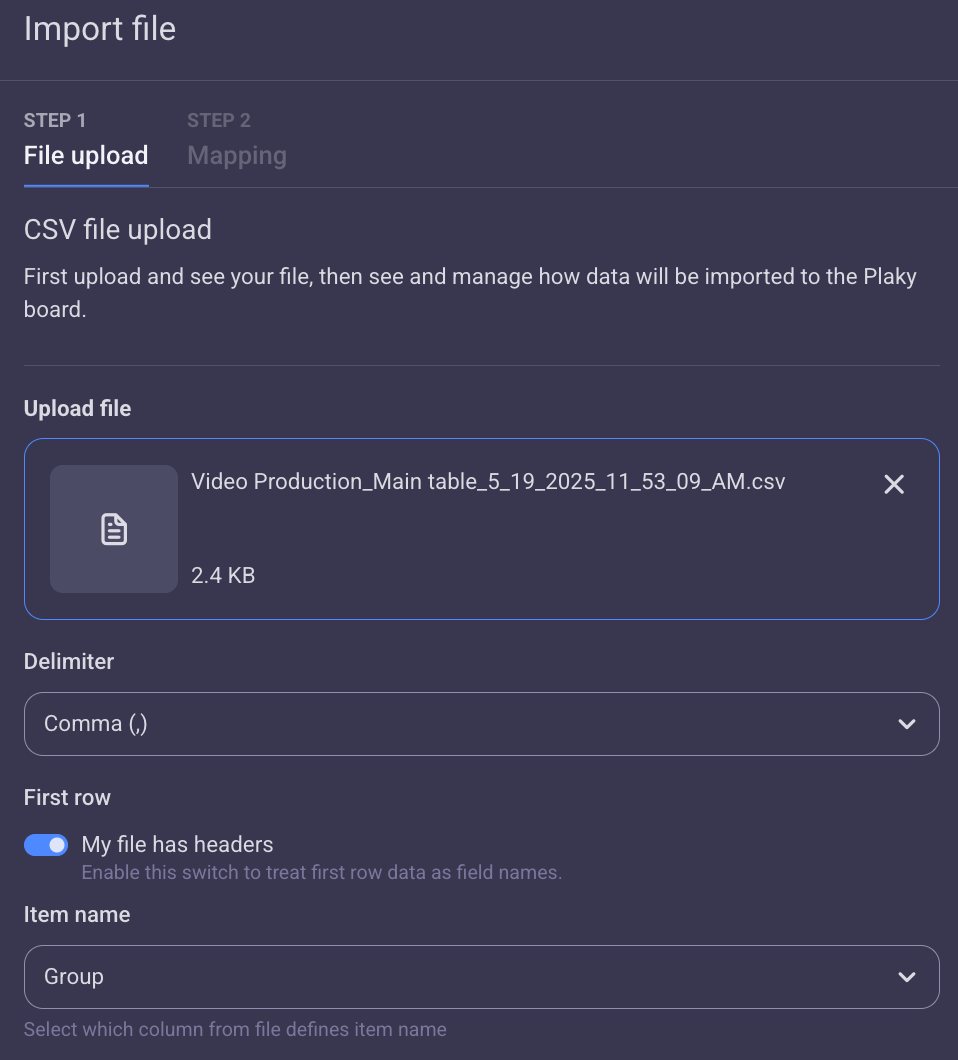958x1060 pixels.
Task: Click the chevron on the Delimiter field
Action: [x=907, y=723]
